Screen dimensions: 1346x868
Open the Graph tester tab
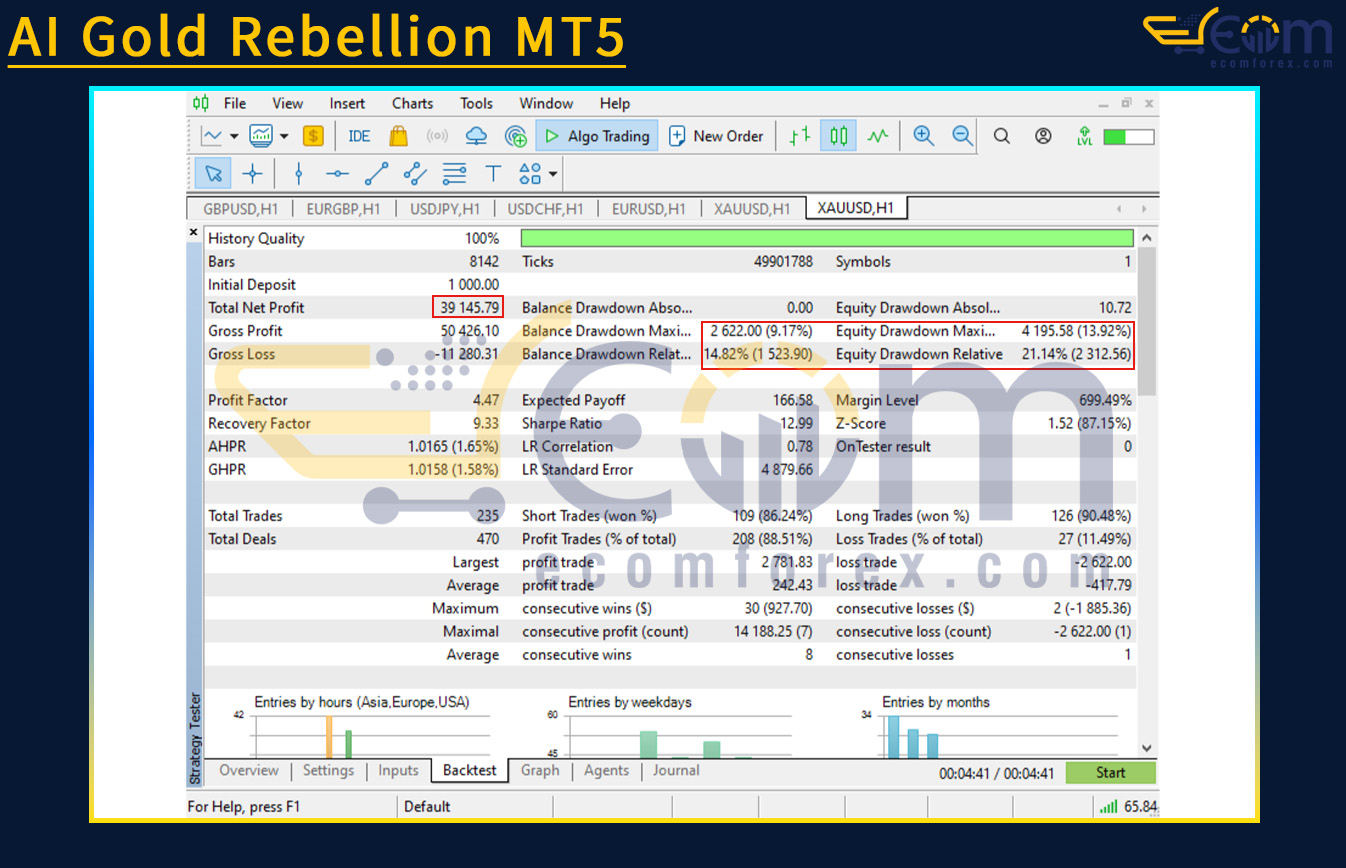(x=540, y=770)
